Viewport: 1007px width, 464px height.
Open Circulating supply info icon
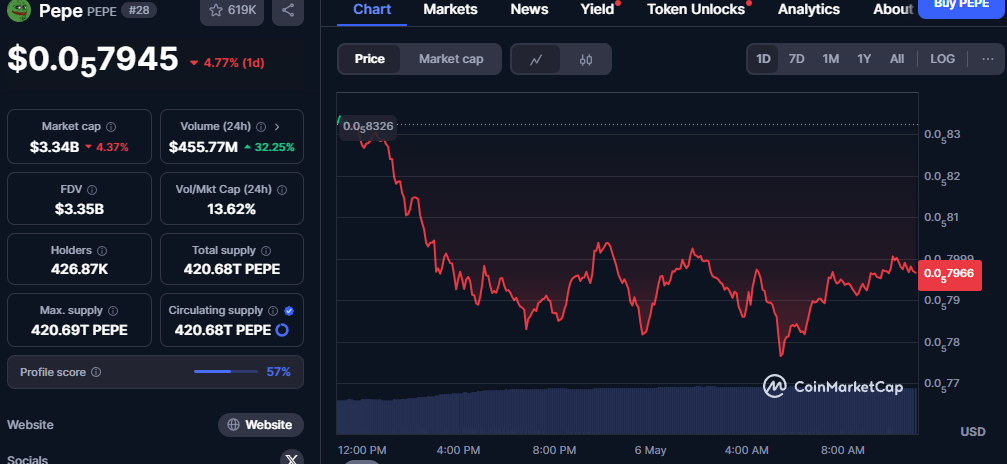pos(273,310)
